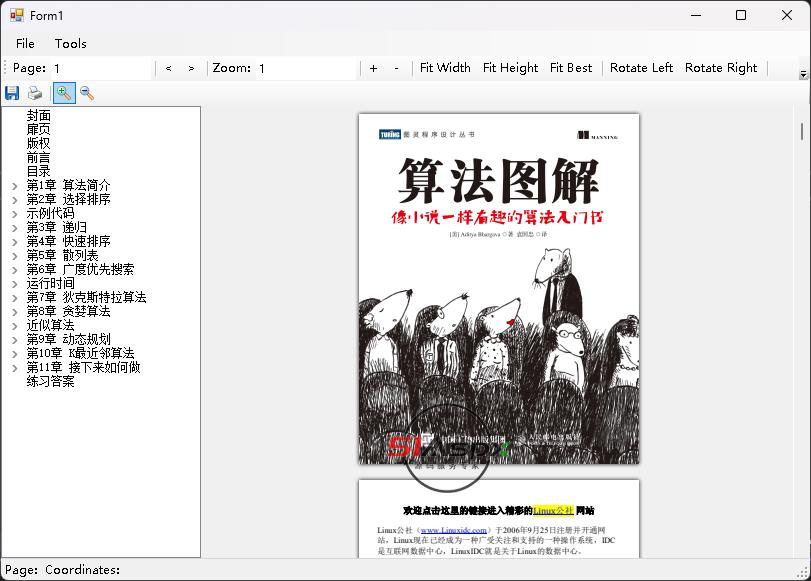Expand the 示例代码 node

click(15, 214)
